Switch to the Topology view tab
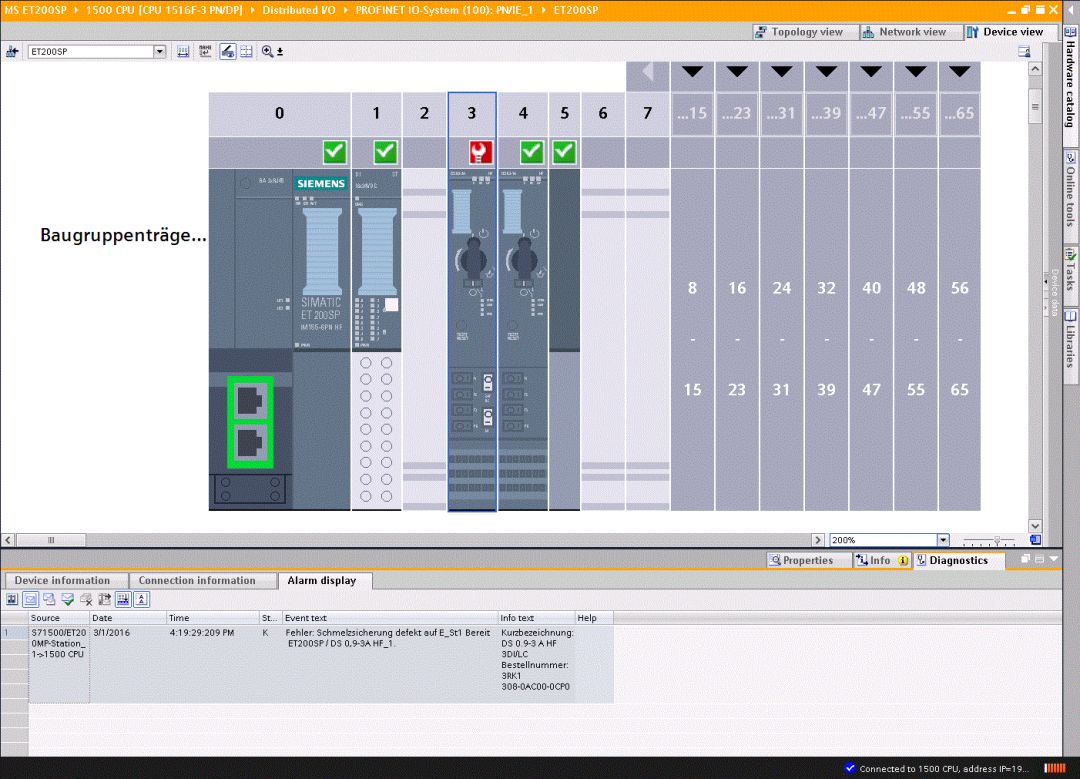 (798, 32)
